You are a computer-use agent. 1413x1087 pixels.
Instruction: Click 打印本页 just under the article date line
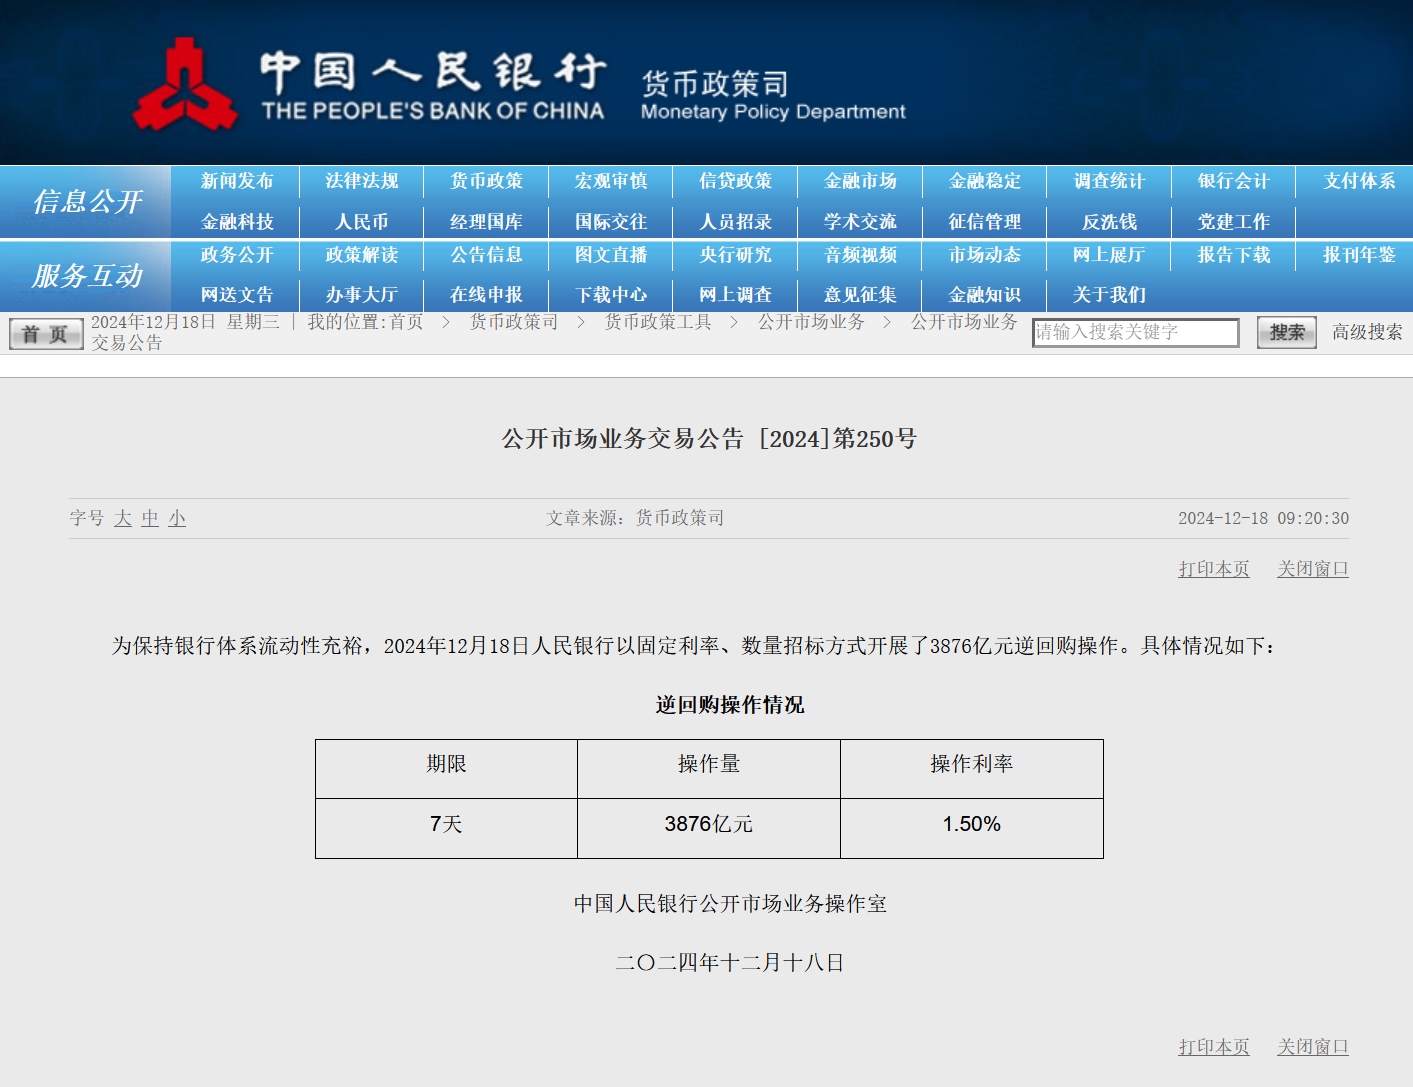(x=1214, y=569)
